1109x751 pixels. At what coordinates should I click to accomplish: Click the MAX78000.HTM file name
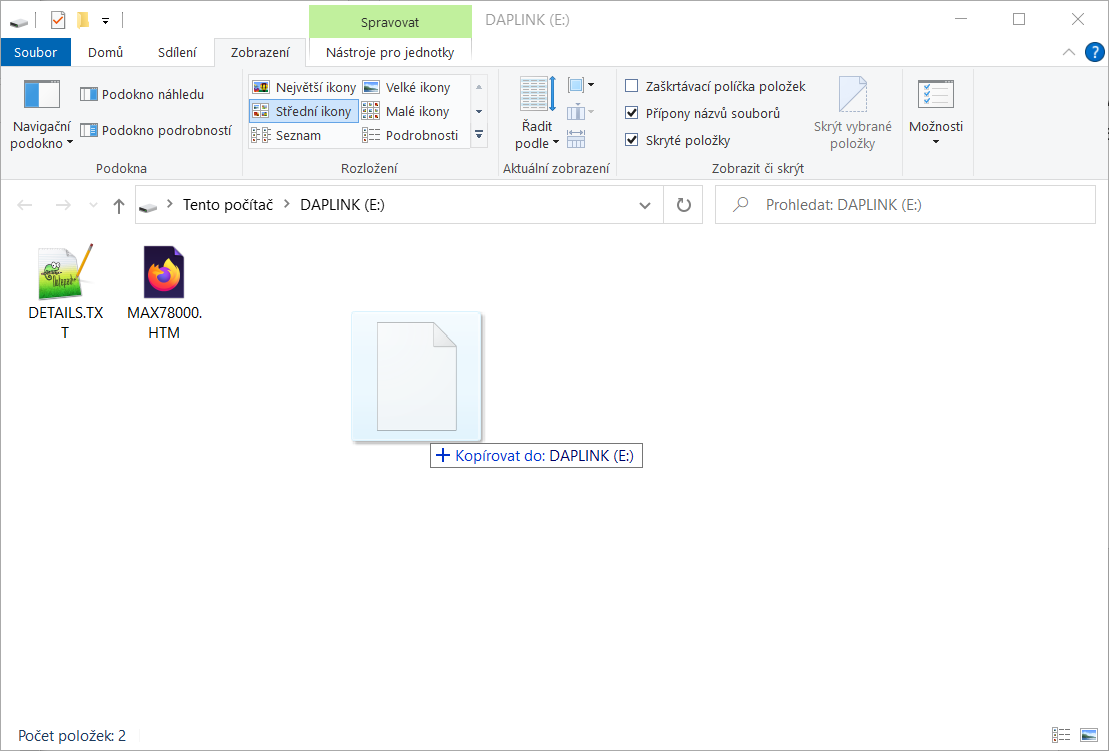click(165, 322)
